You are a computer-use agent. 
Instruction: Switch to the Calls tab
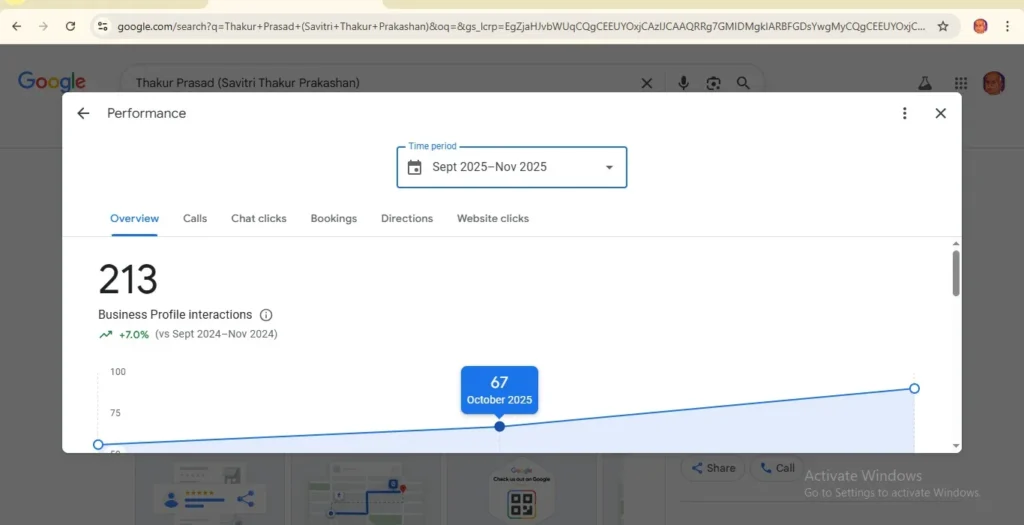(x=195, y=219)
